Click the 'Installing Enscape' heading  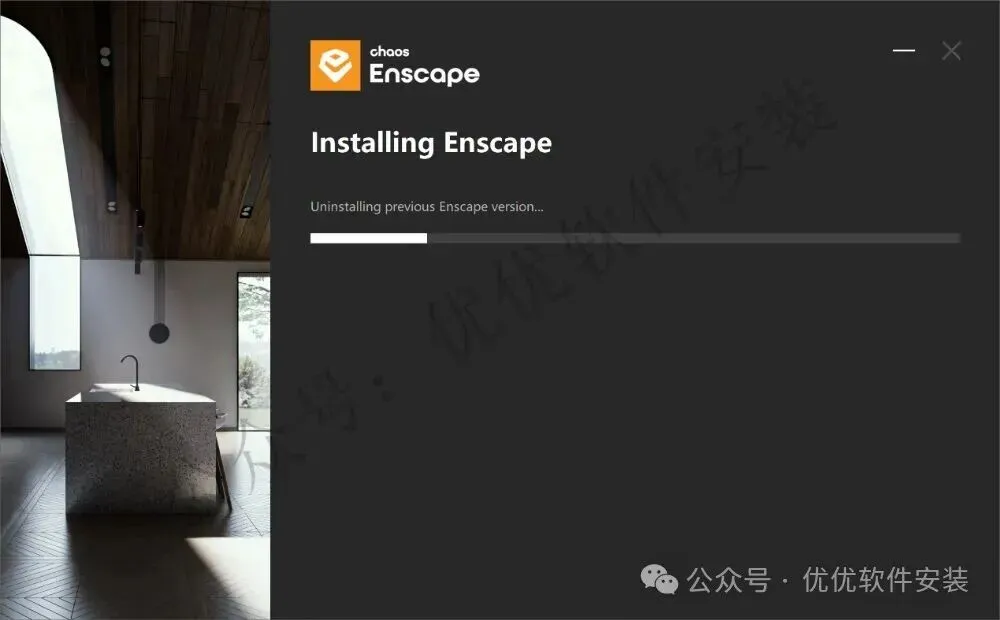(x=431, y=143)
